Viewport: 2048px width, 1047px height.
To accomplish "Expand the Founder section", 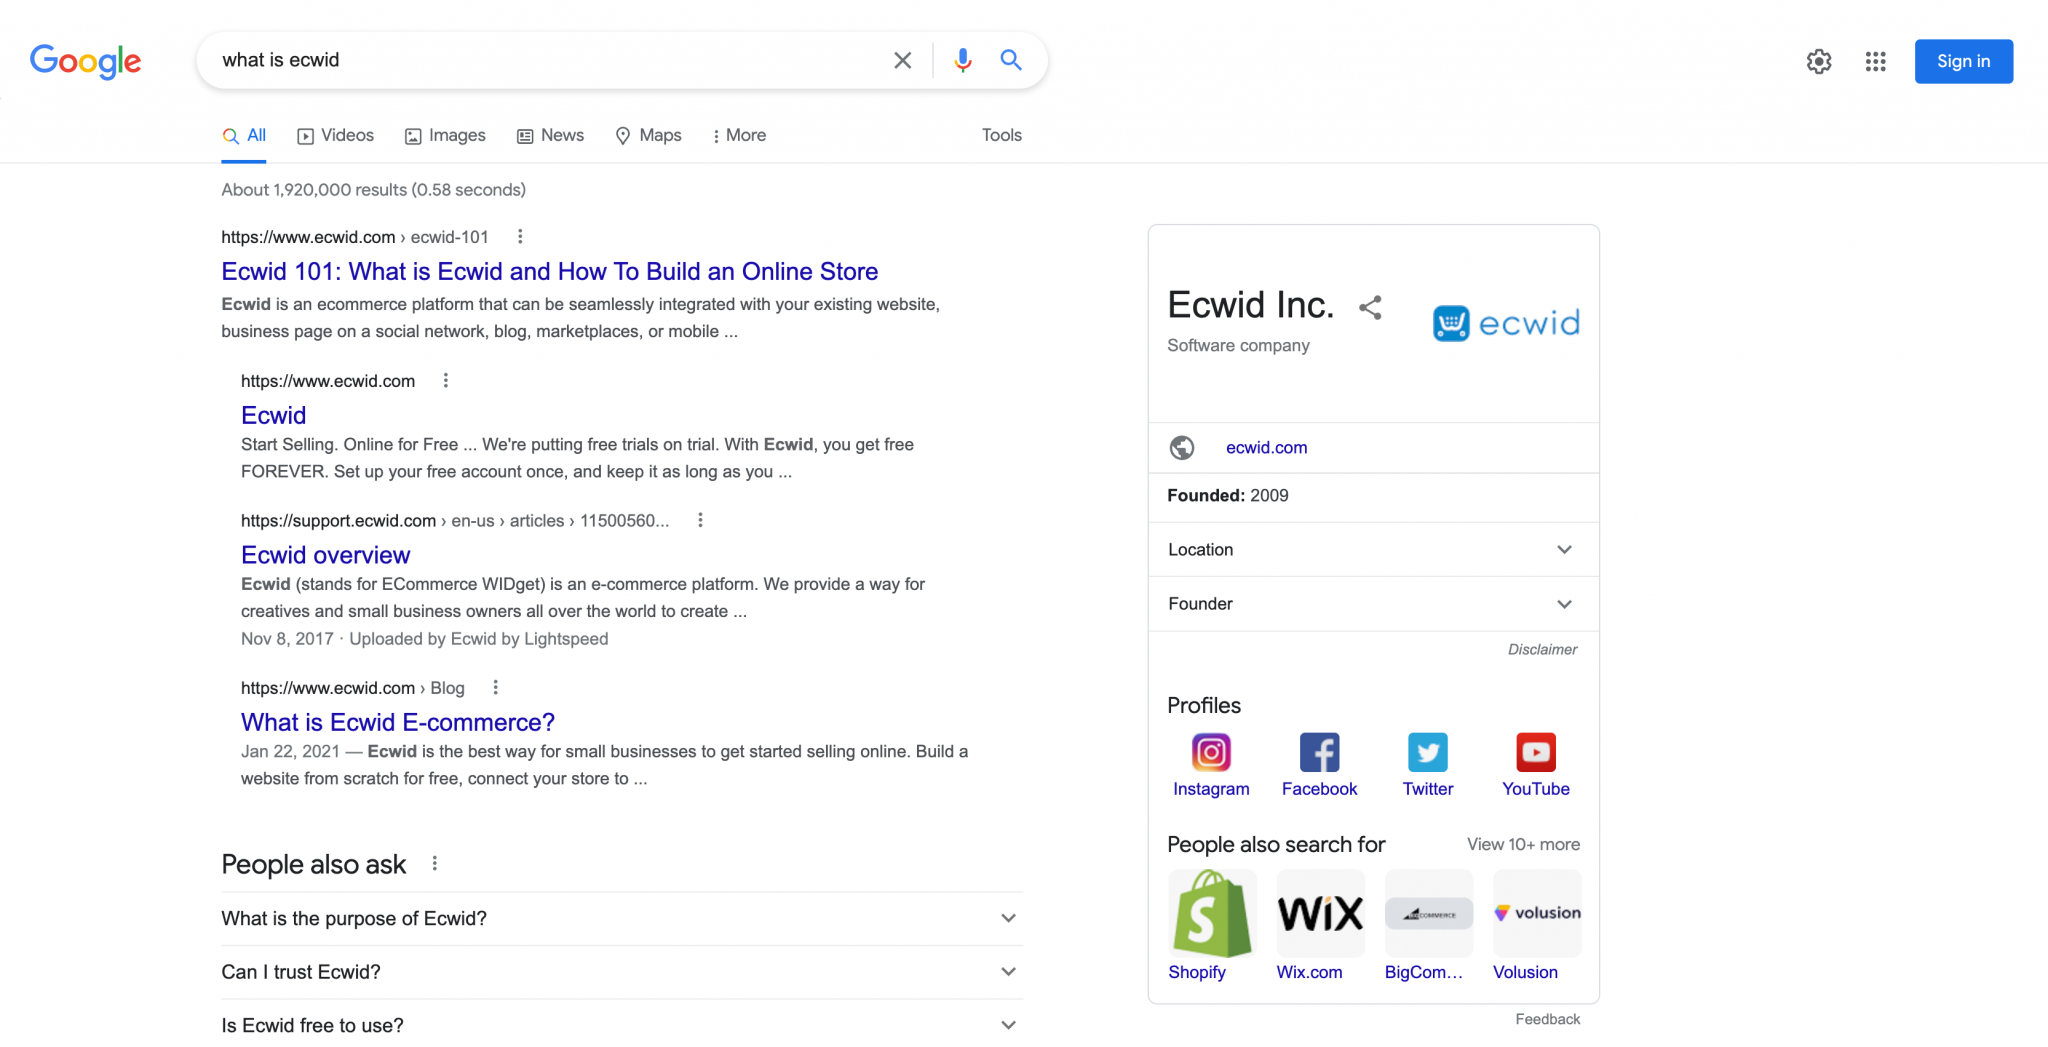I will (1565, 604).
